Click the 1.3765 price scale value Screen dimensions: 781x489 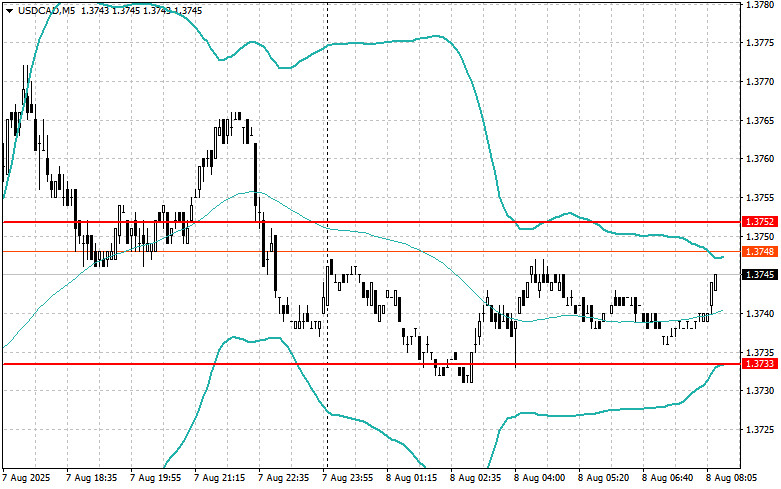[x=760, y=121]
